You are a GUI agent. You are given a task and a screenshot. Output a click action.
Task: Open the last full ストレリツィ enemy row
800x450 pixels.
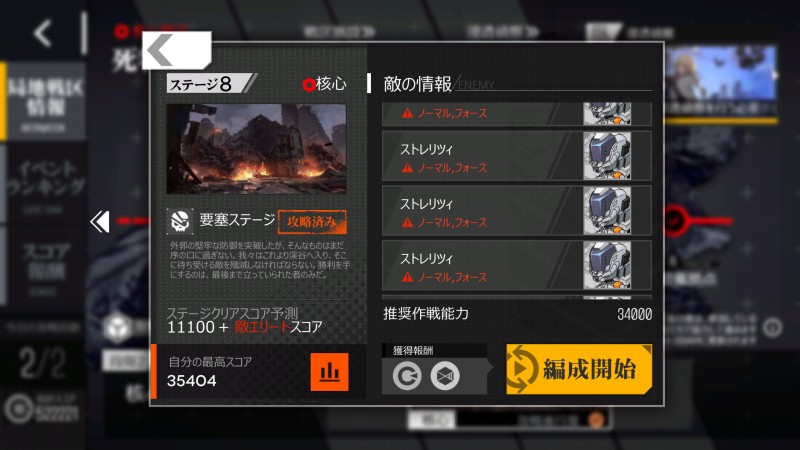516,265
